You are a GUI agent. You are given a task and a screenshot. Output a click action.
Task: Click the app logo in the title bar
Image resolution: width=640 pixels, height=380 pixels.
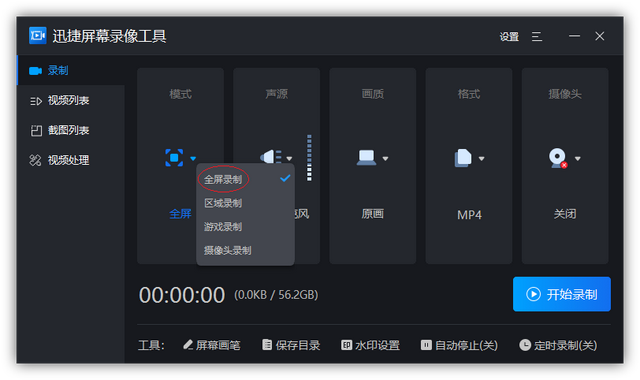[x=38, y=36]
